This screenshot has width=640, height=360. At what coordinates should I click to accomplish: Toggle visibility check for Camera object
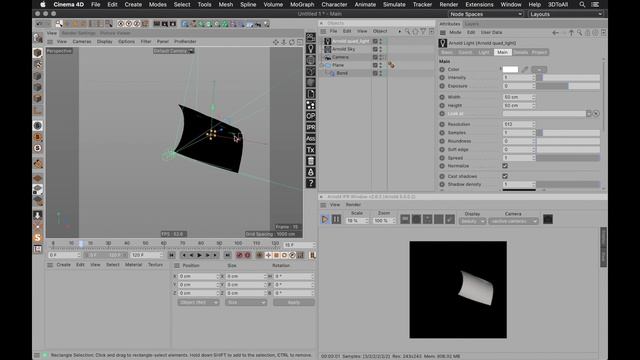tap(375, 57)
